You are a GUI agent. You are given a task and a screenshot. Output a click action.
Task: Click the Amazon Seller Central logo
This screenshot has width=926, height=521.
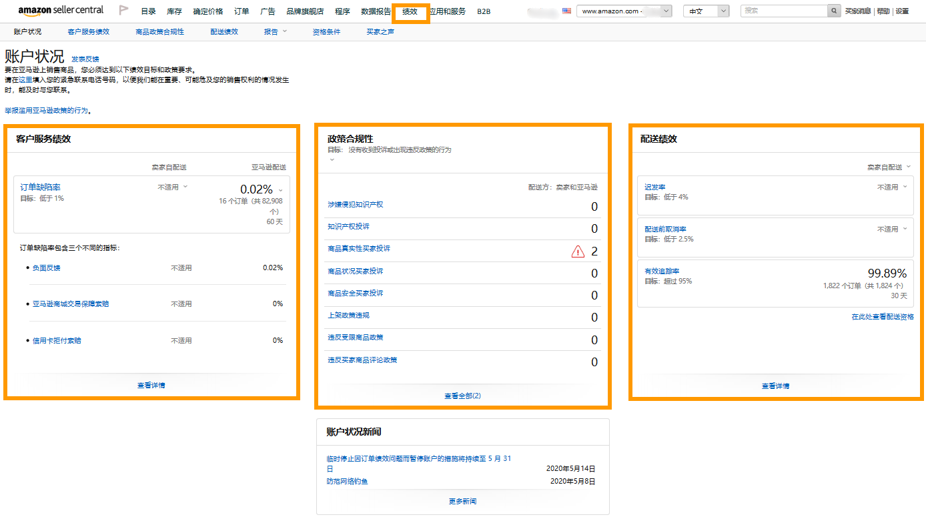(60, 11)
